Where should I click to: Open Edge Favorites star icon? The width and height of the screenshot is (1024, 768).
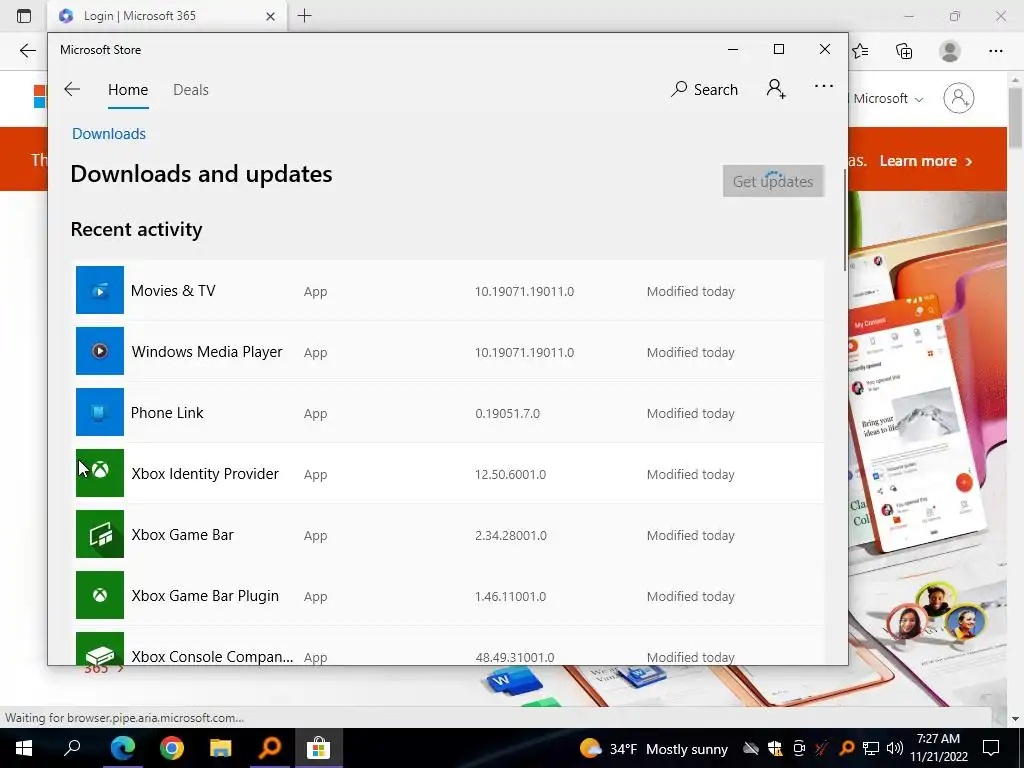click(860, 51)
